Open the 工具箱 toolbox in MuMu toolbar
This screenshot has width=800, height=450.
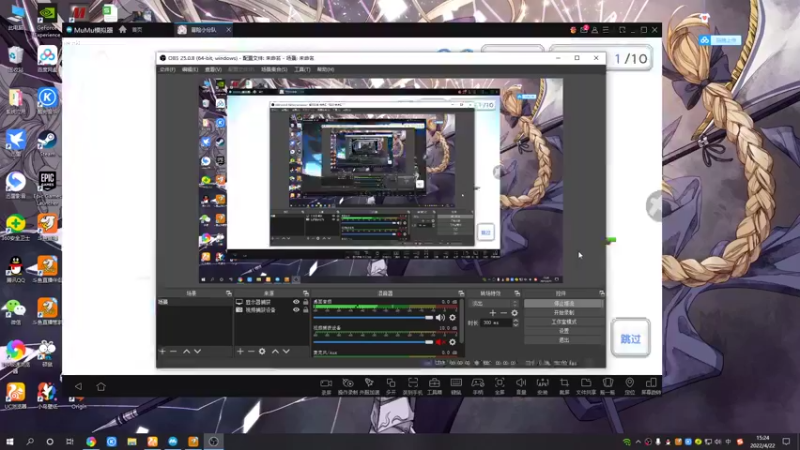[x=434, y=386]
